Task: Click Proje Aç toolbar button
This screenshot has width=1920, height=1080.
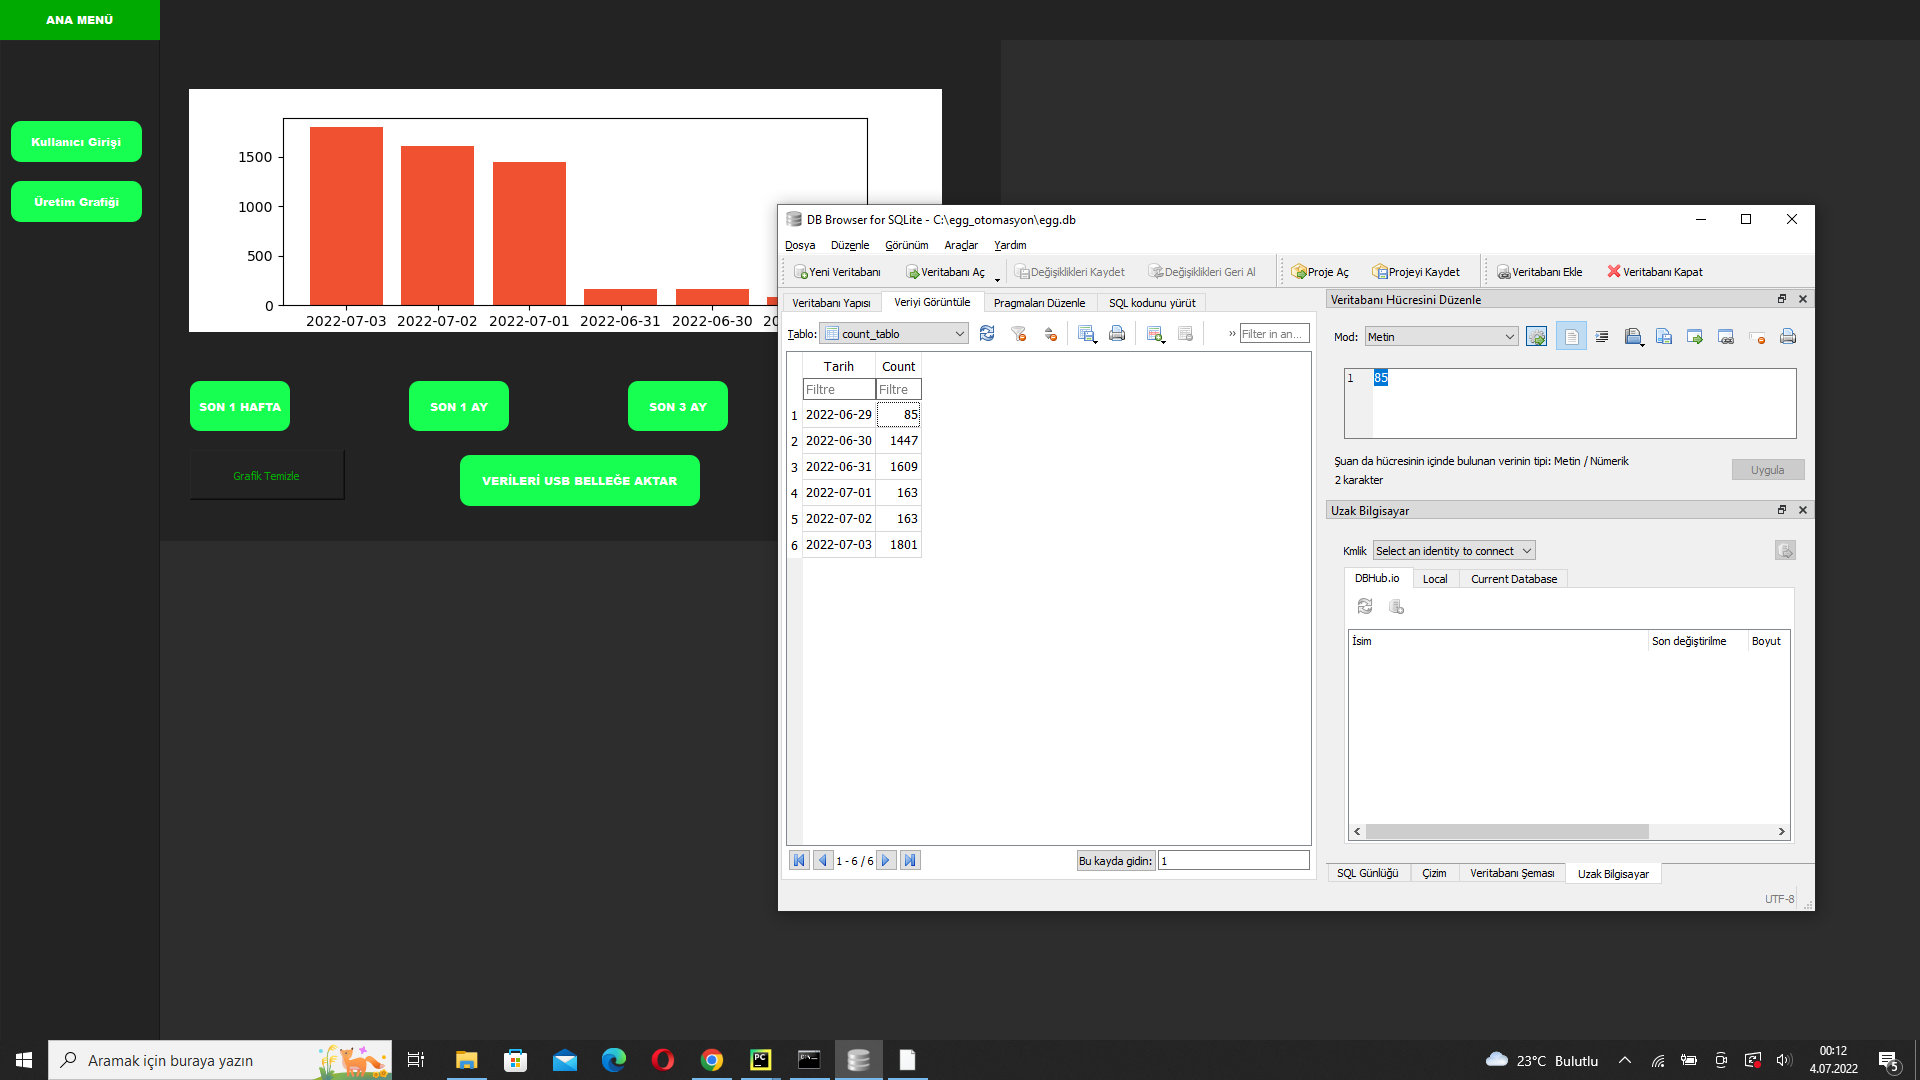Action: (x=1320, y=272)
